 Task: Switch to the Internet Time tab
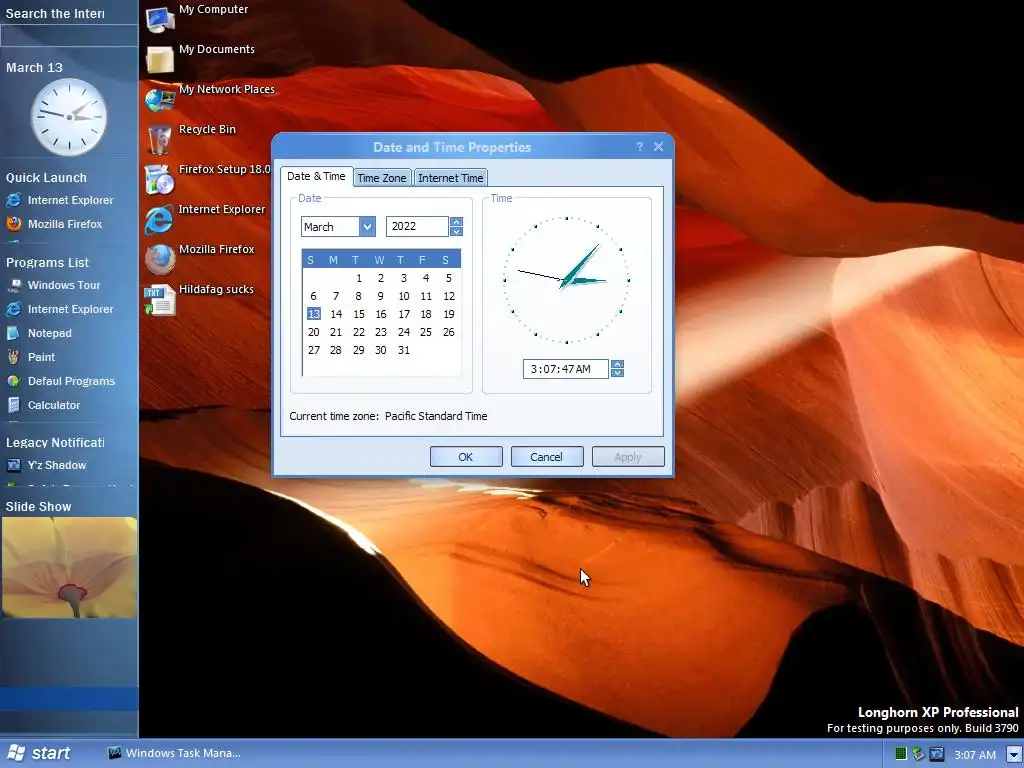pyautogui.click(x=451, y=178)
